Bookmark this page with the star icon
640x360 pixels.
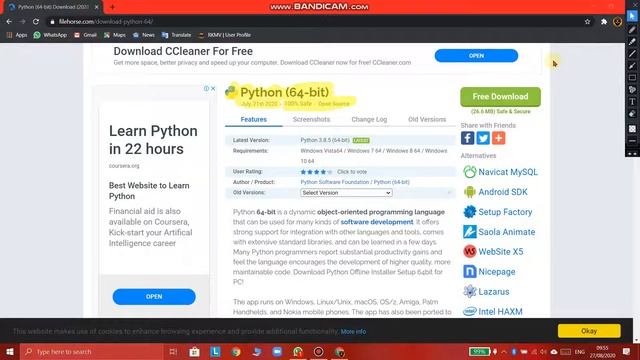tap(587, 22)
